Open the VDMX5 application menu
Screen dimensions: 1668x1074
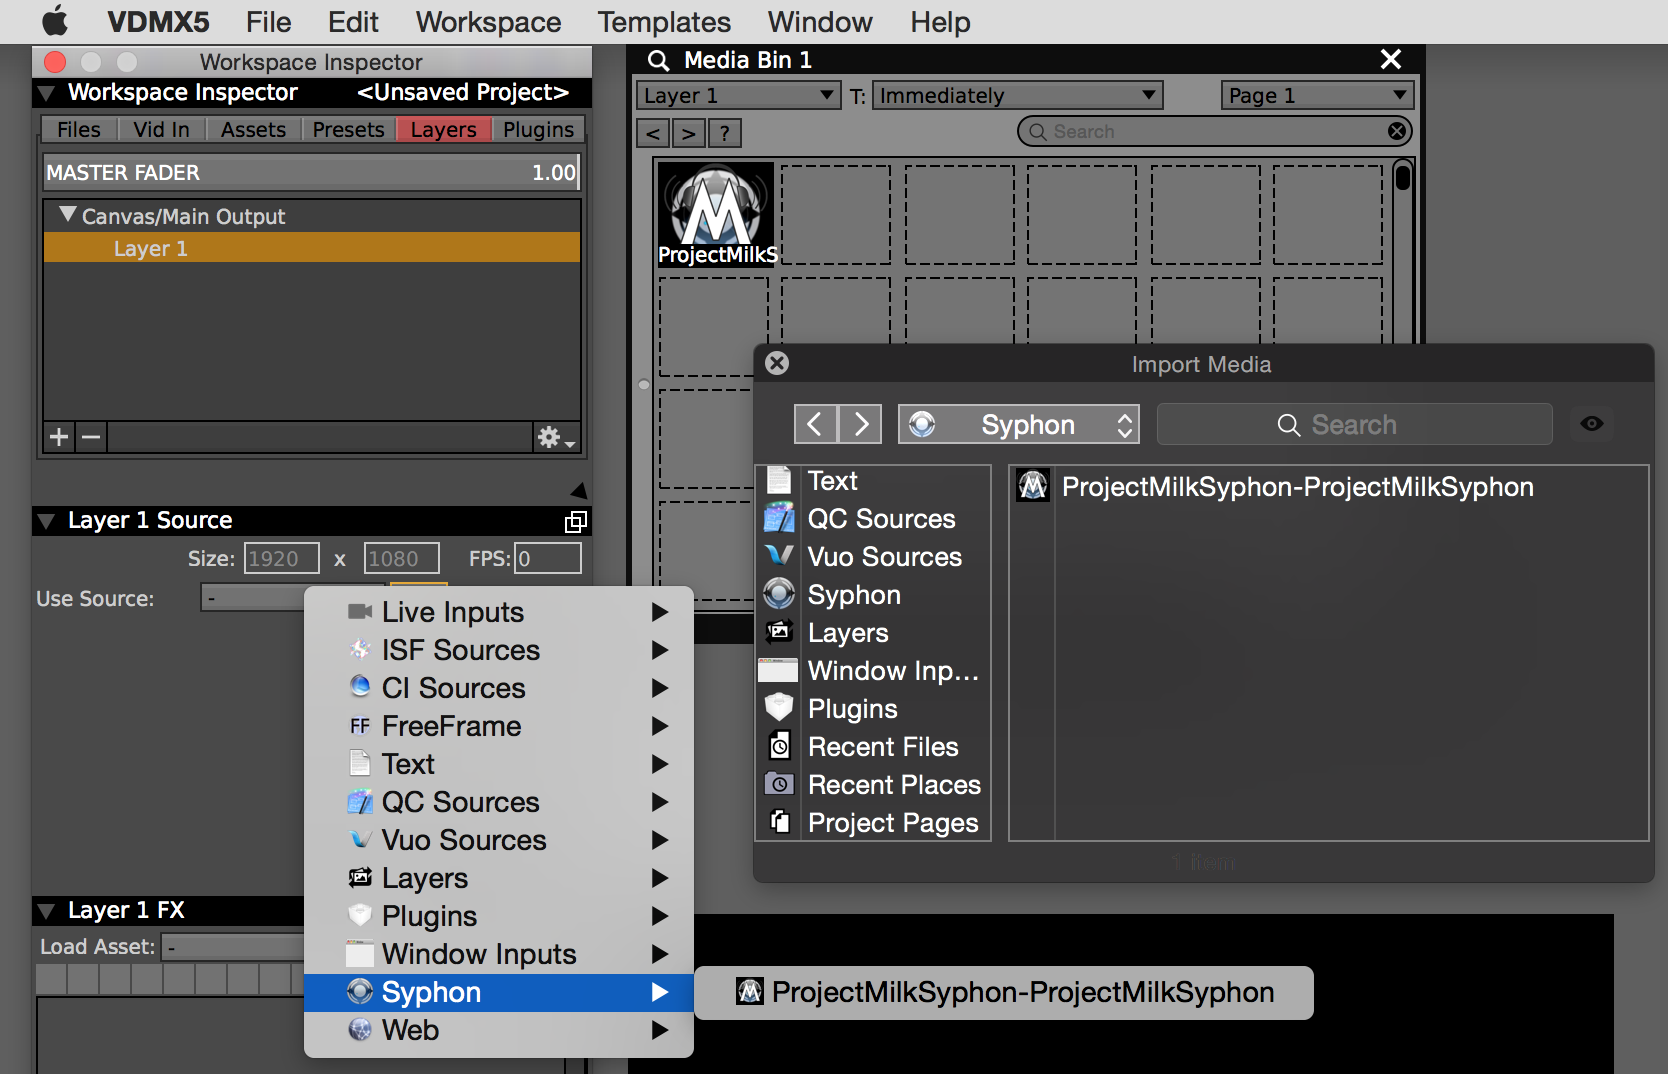[158, 21]
